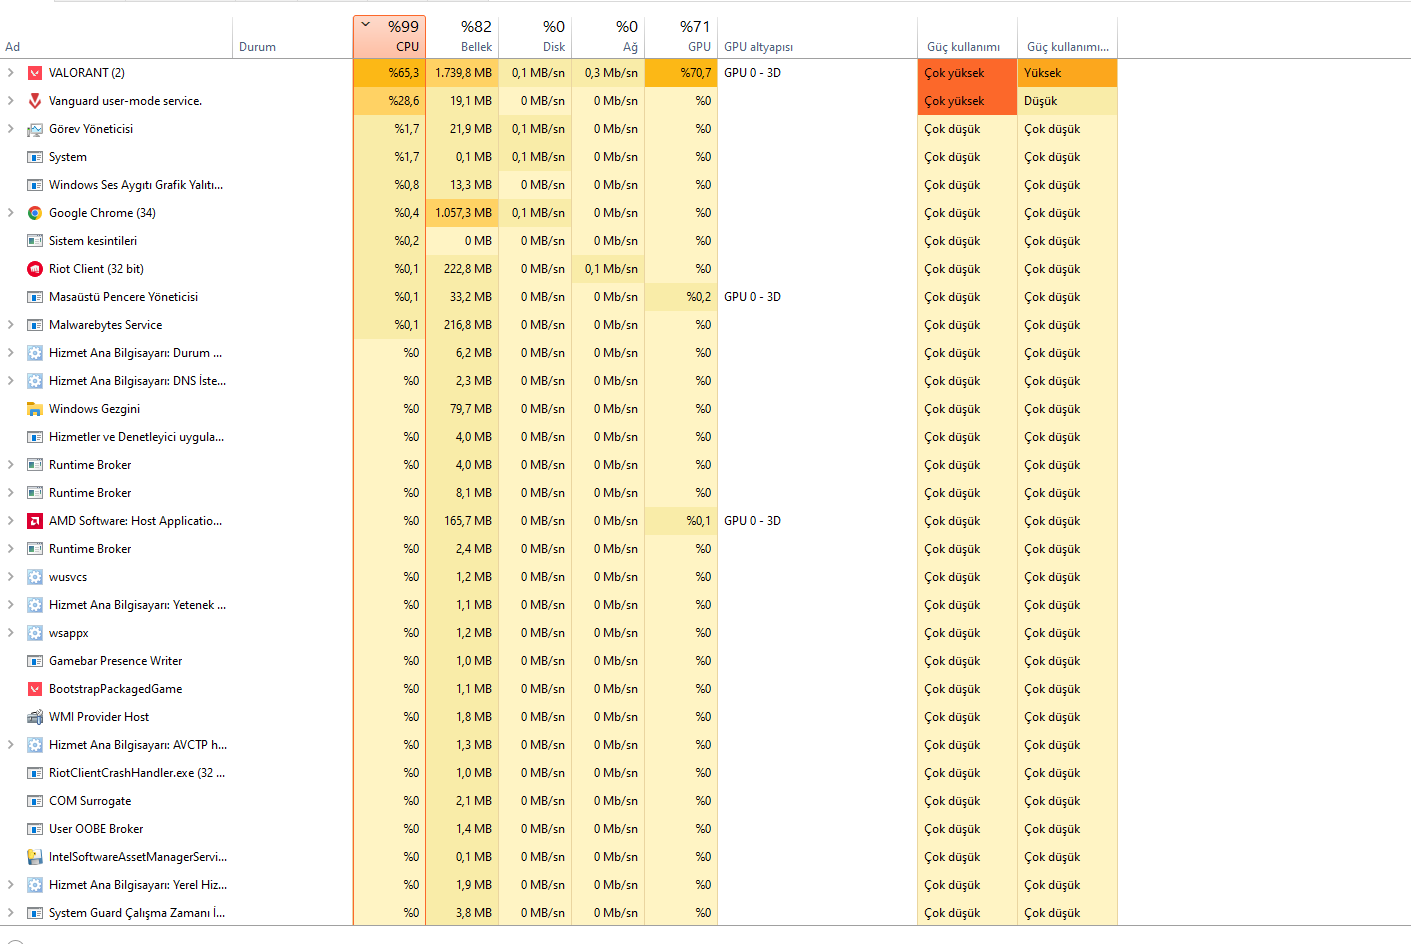
Task: Select the Masaüstü Pencere Yöneticisi row
Action: [123, 297]
